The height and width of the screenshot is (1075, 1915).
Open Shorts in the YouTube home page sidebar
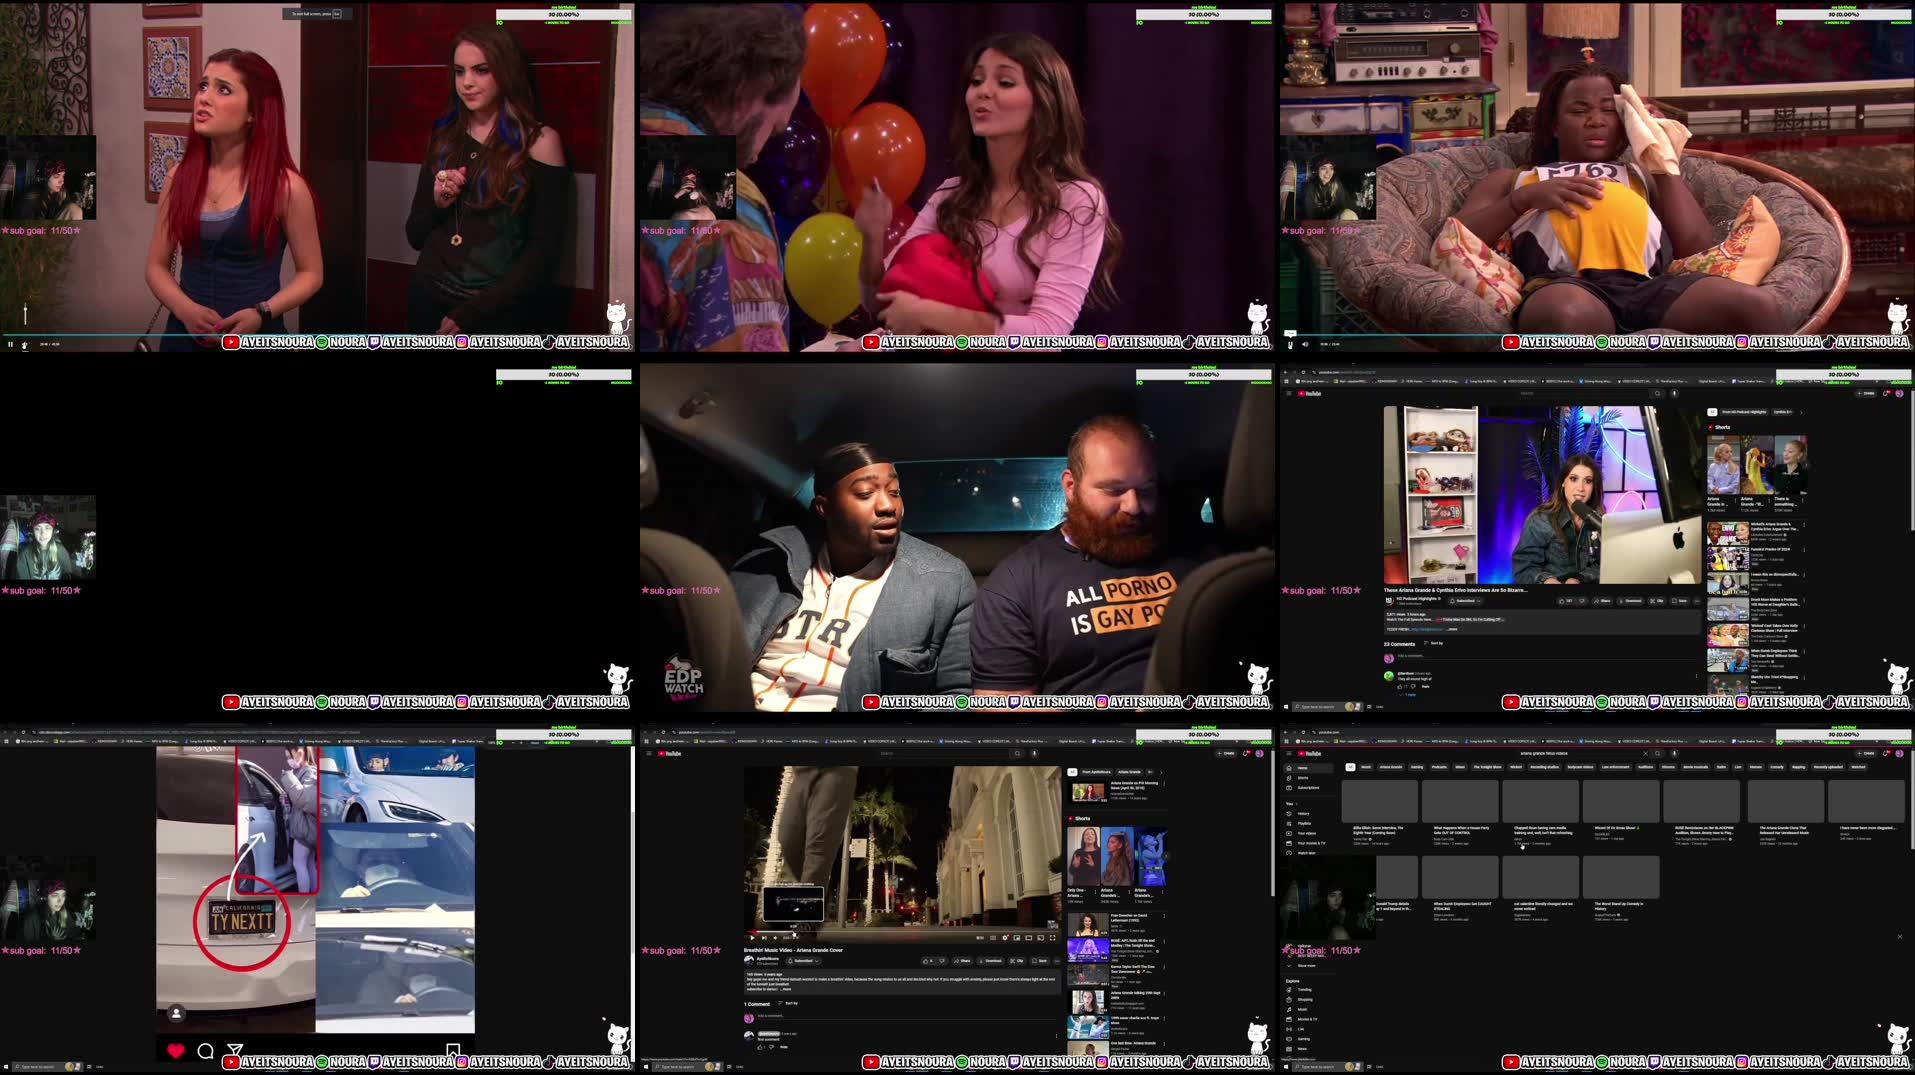(x=1302, y=778)
